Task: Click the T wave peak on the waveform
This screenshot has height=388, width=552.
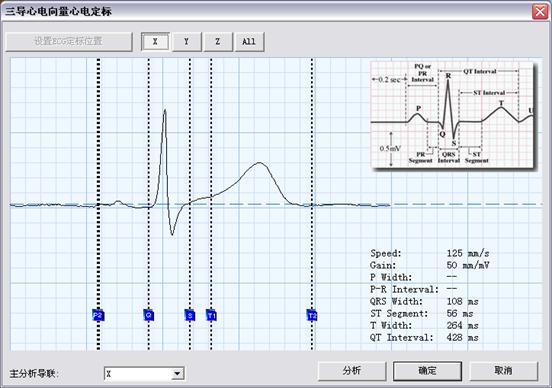Action: pyautogui.click(x=260, y=163)
